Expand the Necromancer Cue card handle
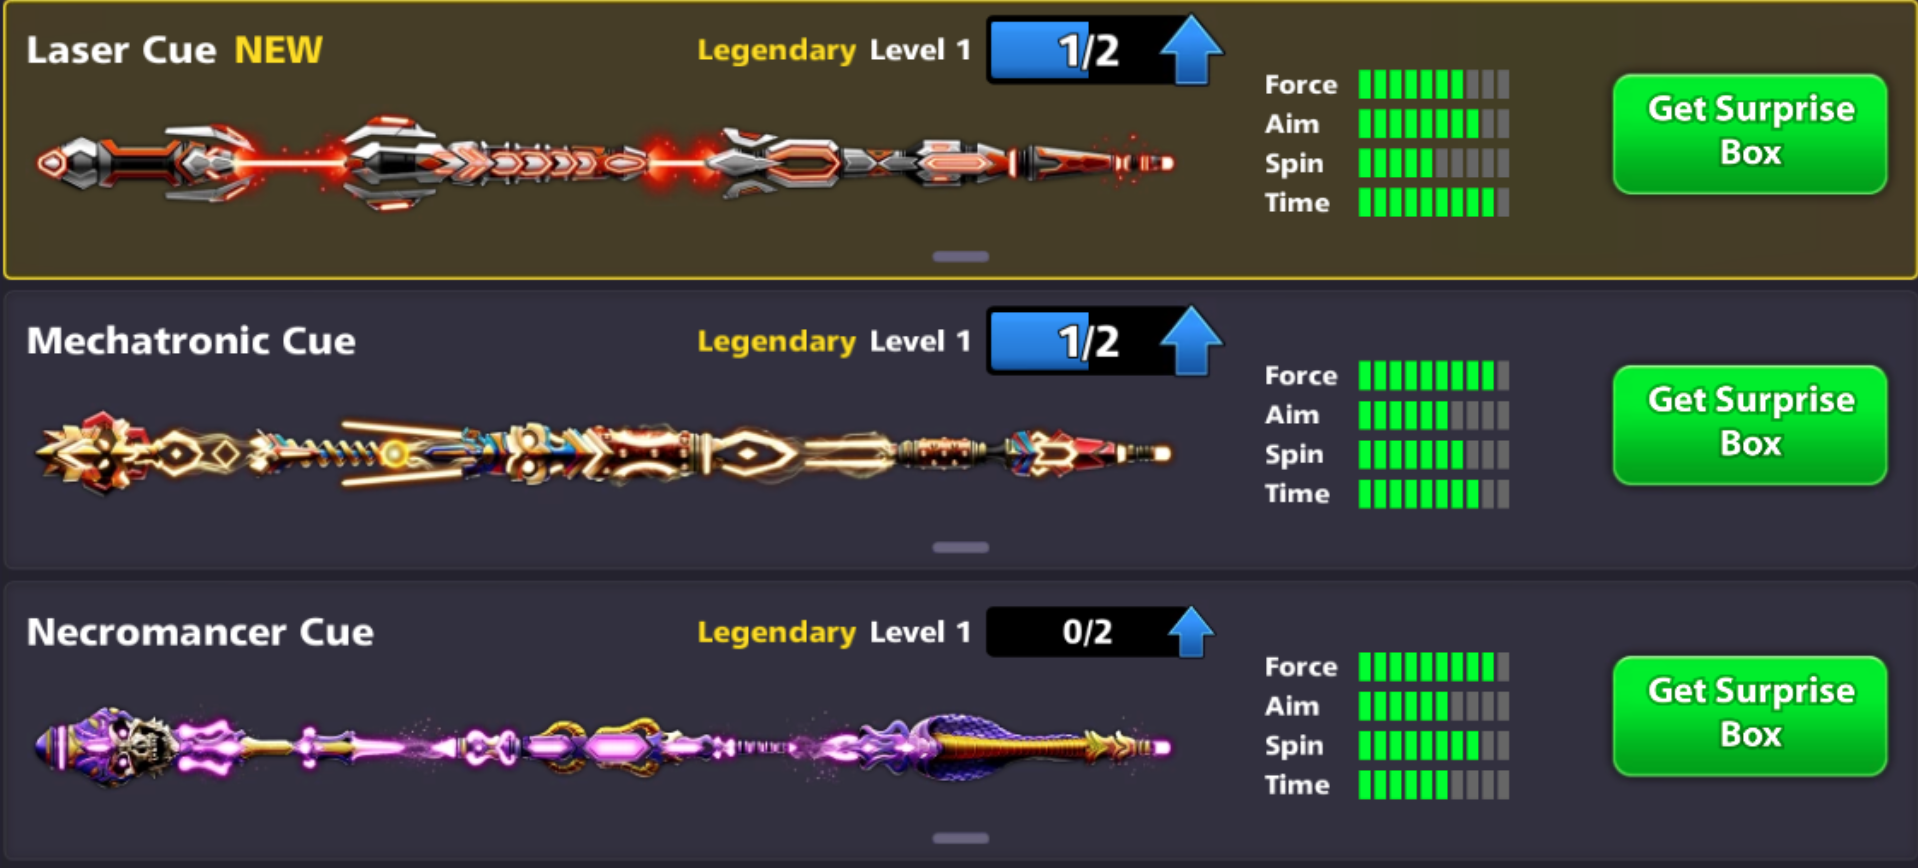Screen dimensions: 1918x868 960,839
